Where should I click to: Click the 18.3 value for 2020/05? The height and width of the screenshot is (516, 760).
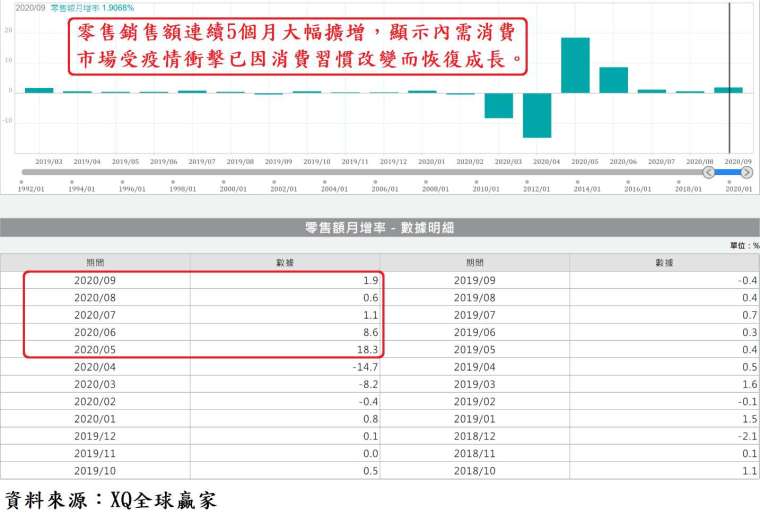(x=368, y=350)
